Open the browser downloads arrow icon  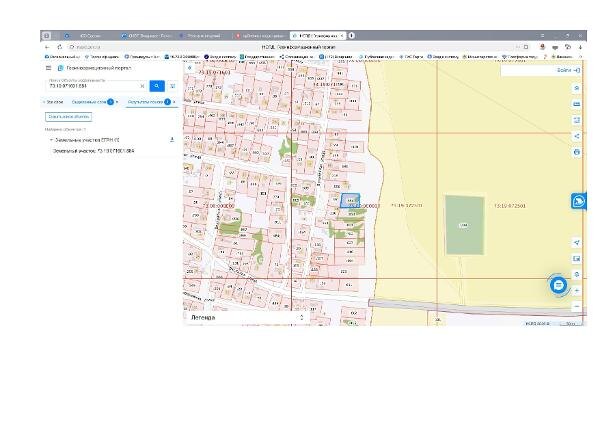click(x=580, y=47)
